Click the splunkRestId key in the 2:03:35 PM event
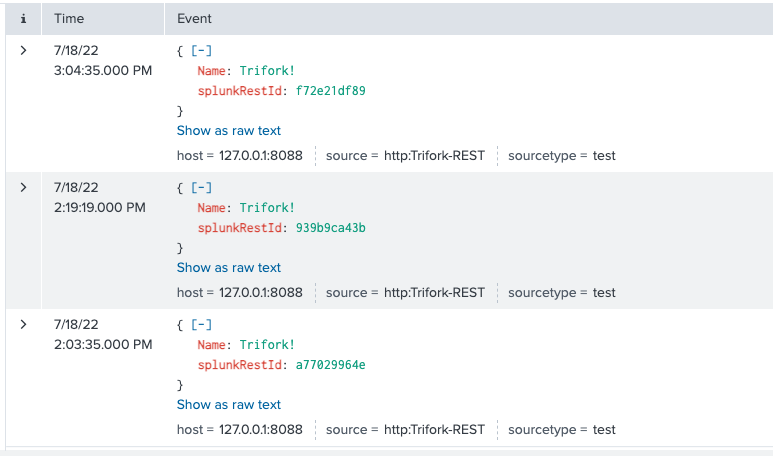 (240, 365)
